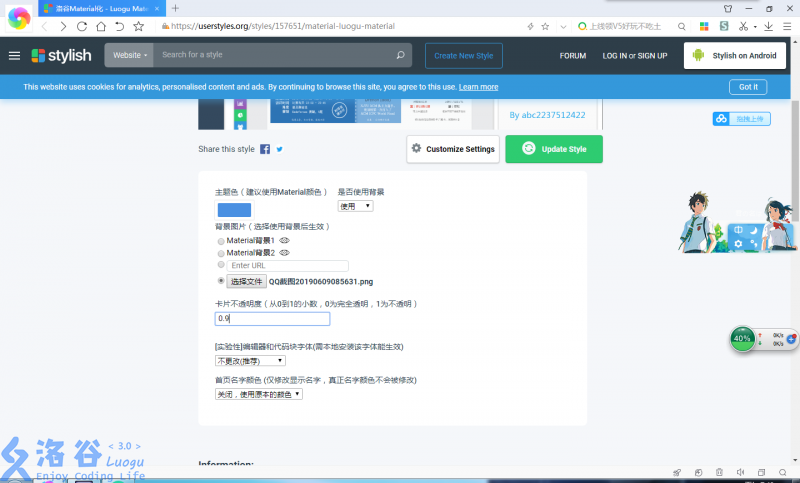800x483 pixels.
Task: Select the Enter URL radio option
Action: point(221,265)
